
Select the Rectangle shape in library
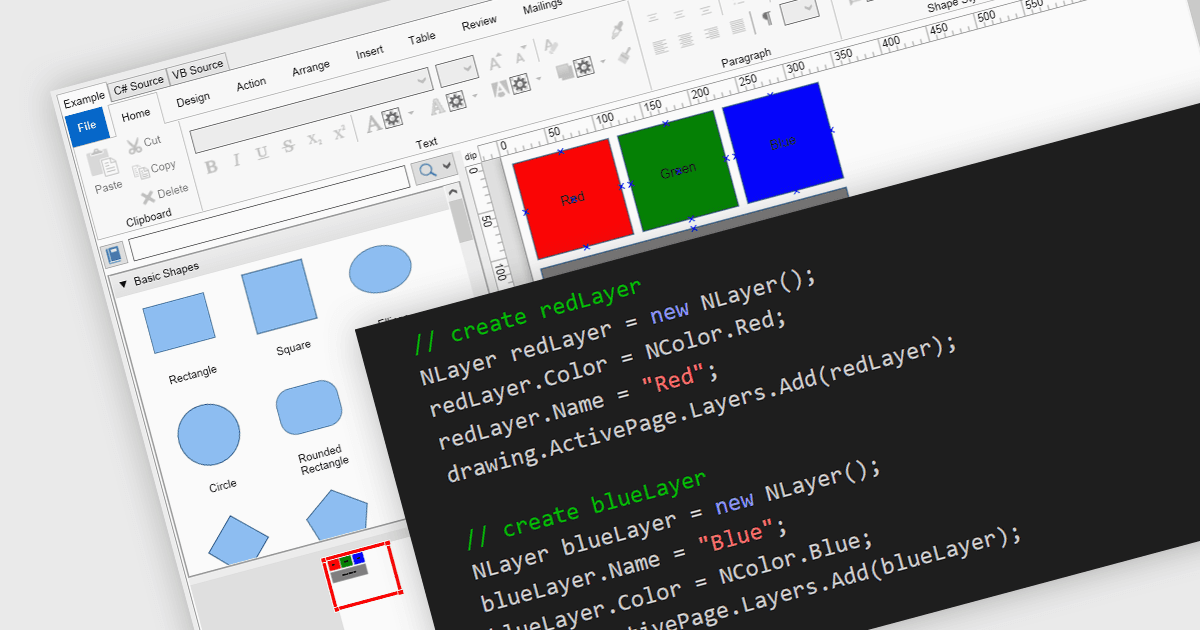[x=179, y=322]
